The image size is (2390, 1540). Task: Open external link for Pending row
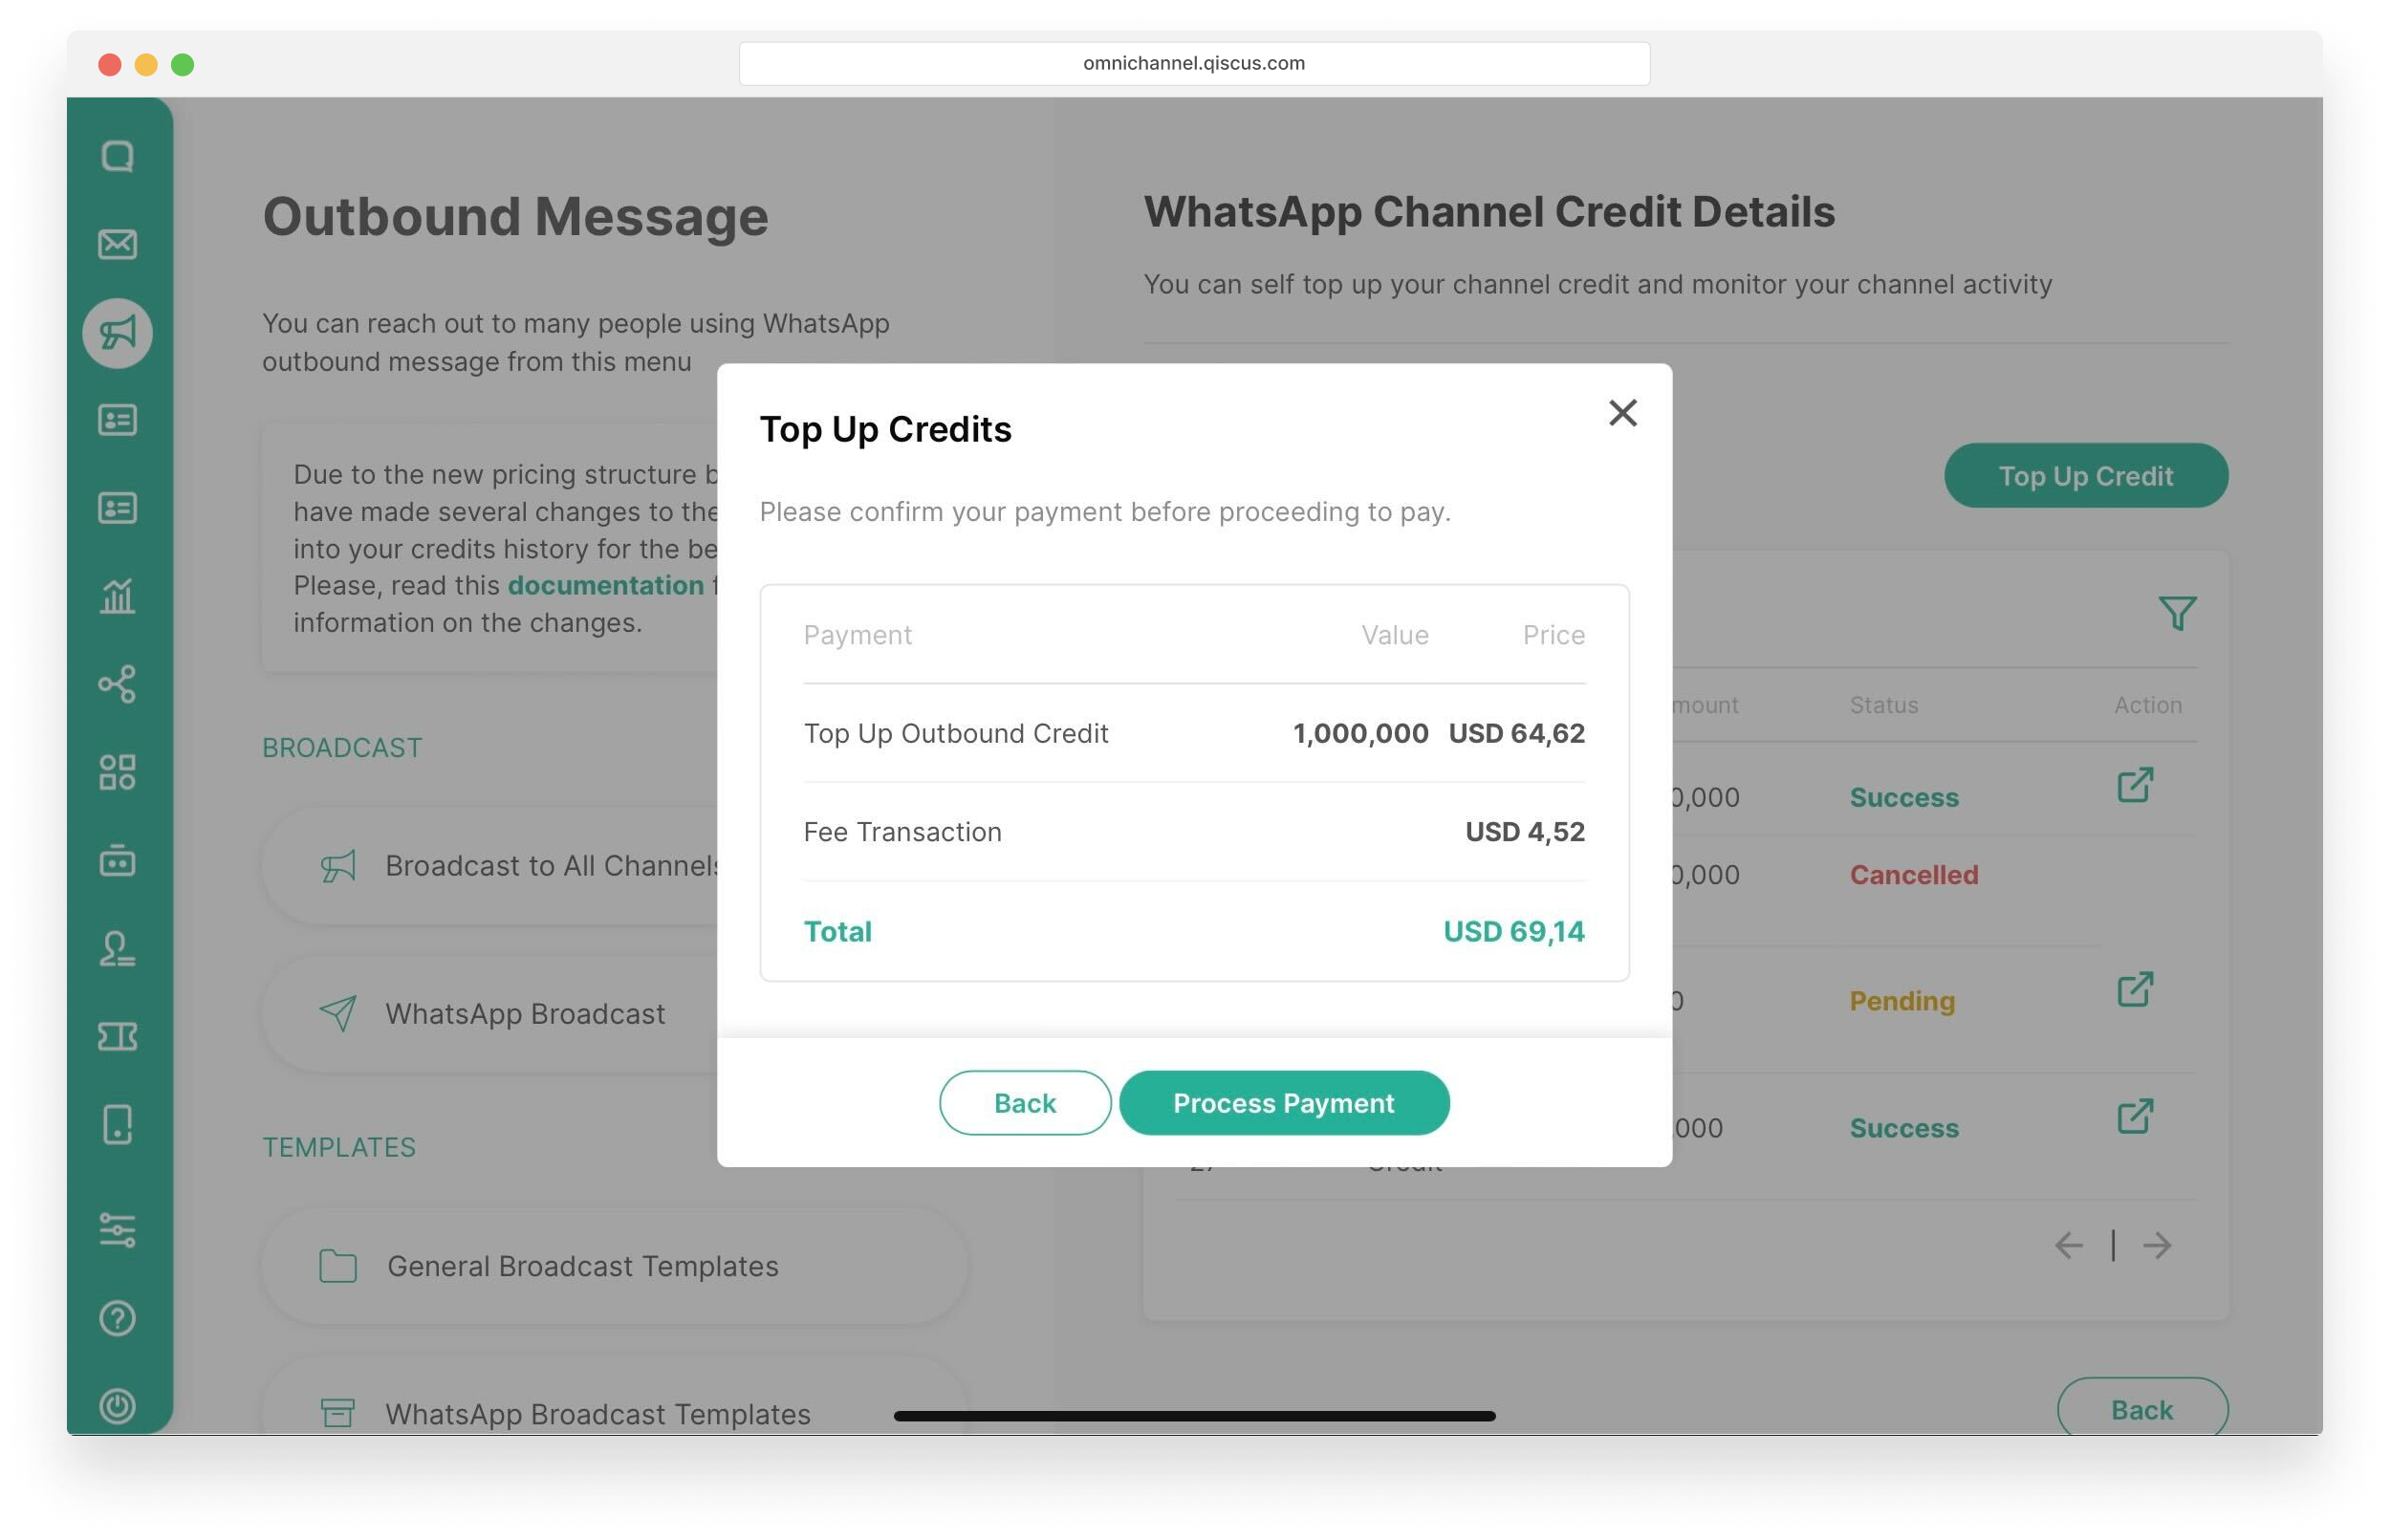(x=2134, y=990)
